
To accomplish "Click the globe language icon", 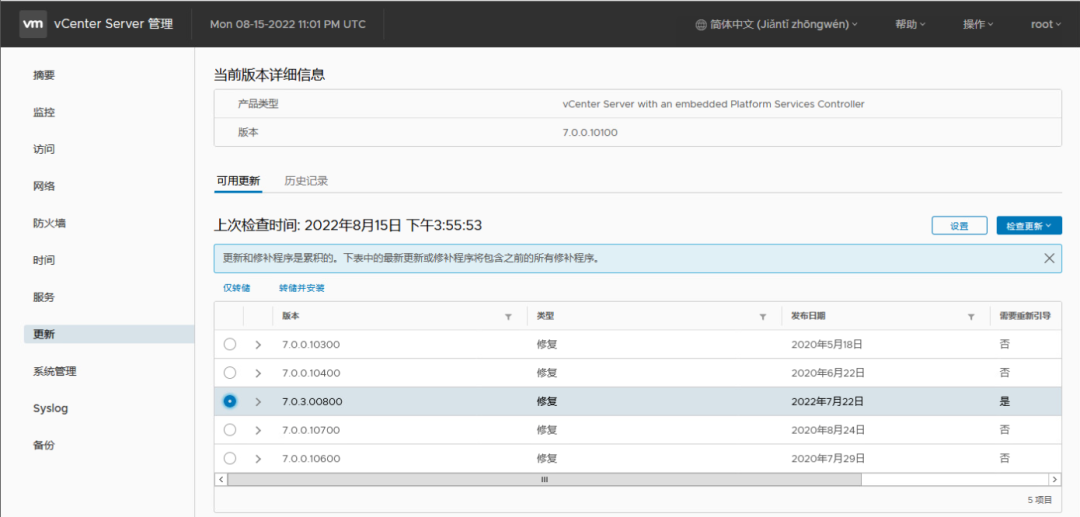I will [700, 24].
